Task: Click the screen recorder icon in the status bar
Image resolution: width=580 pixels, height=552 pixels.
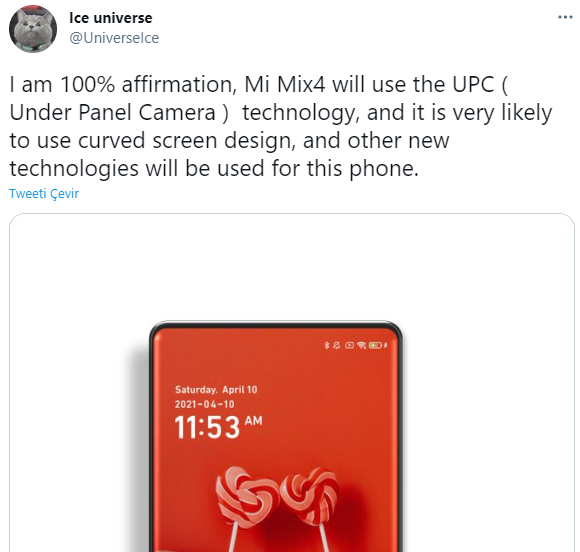Action: pyautogui.click(x=349, y=345)
